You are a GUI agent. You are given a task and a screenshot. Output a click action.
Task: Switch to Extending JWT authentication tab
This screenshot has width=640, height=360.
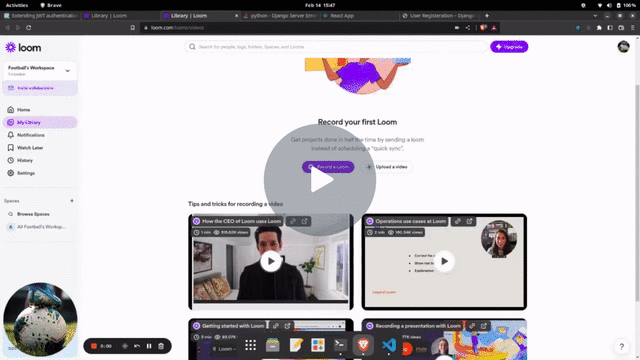41,16
